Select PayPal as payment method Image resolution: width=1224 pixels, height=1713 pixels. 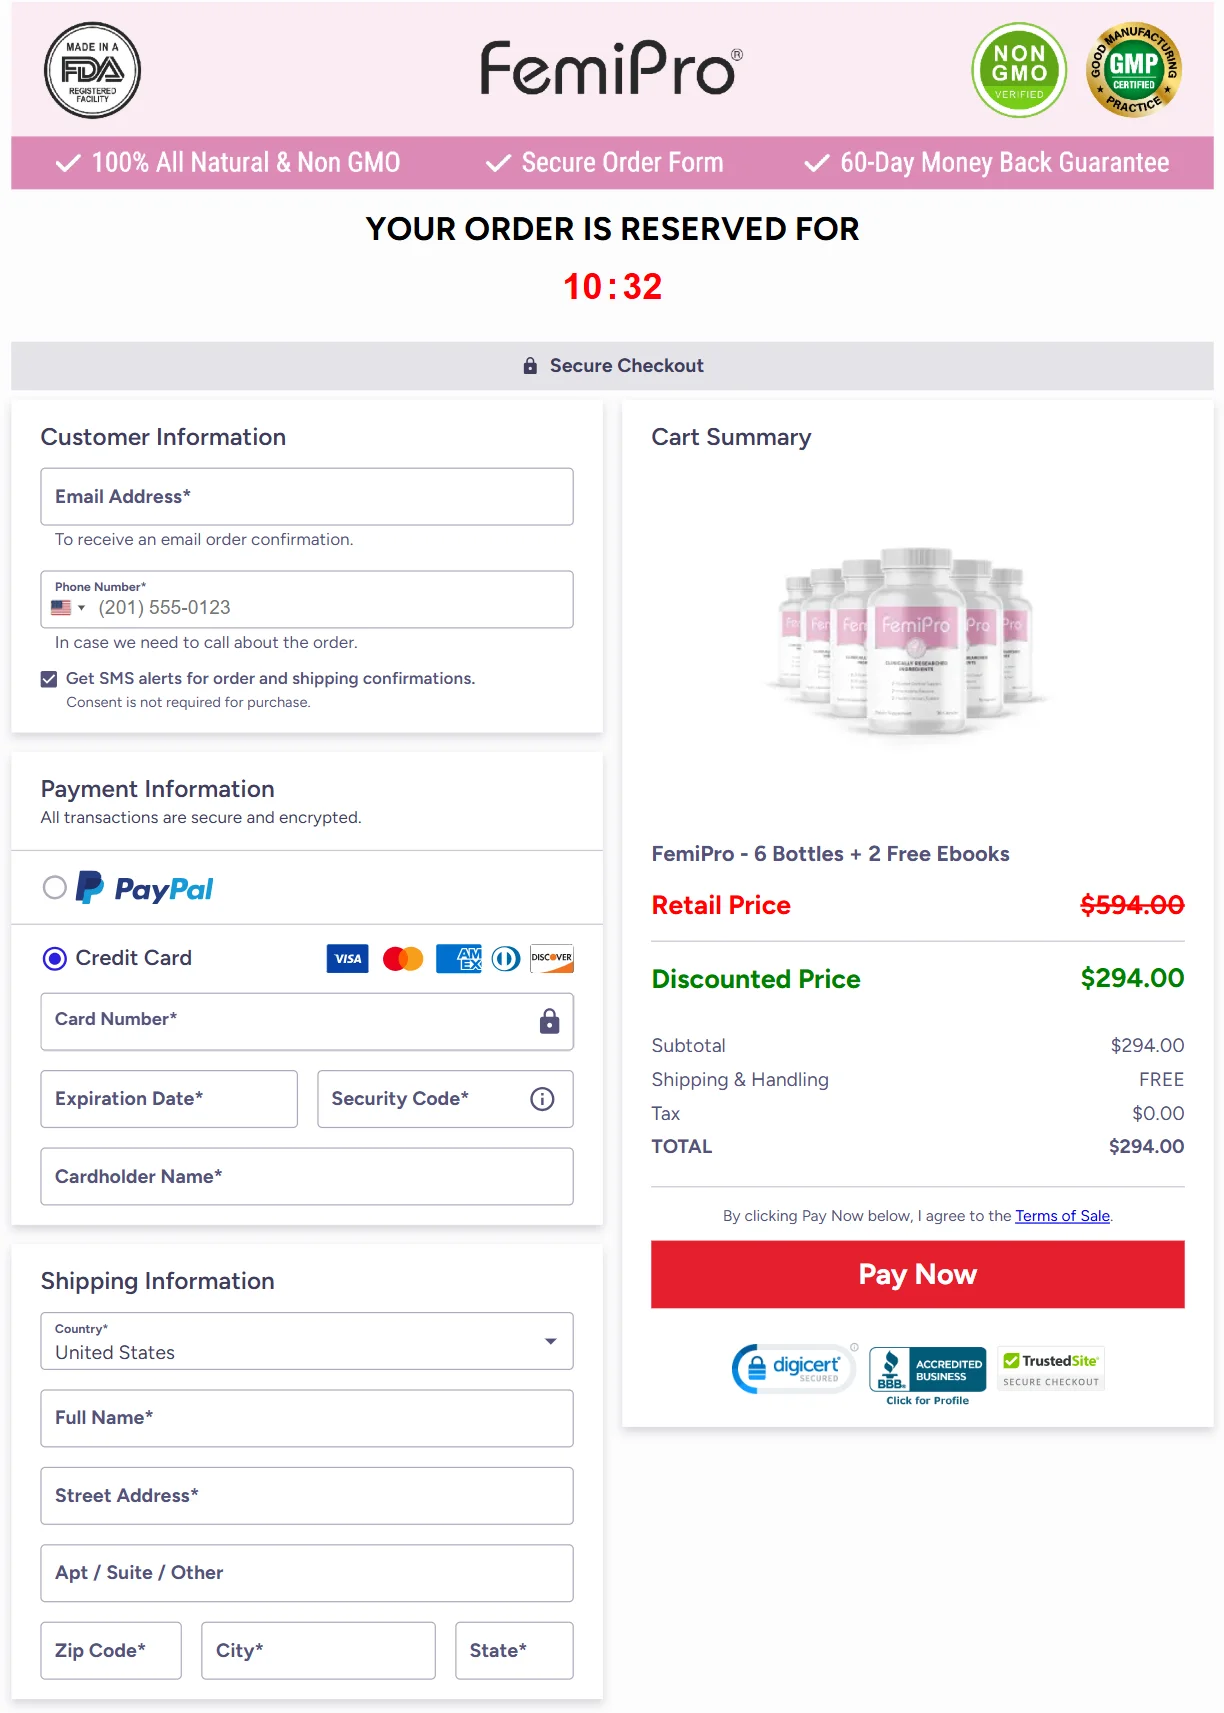click(55, 887)
